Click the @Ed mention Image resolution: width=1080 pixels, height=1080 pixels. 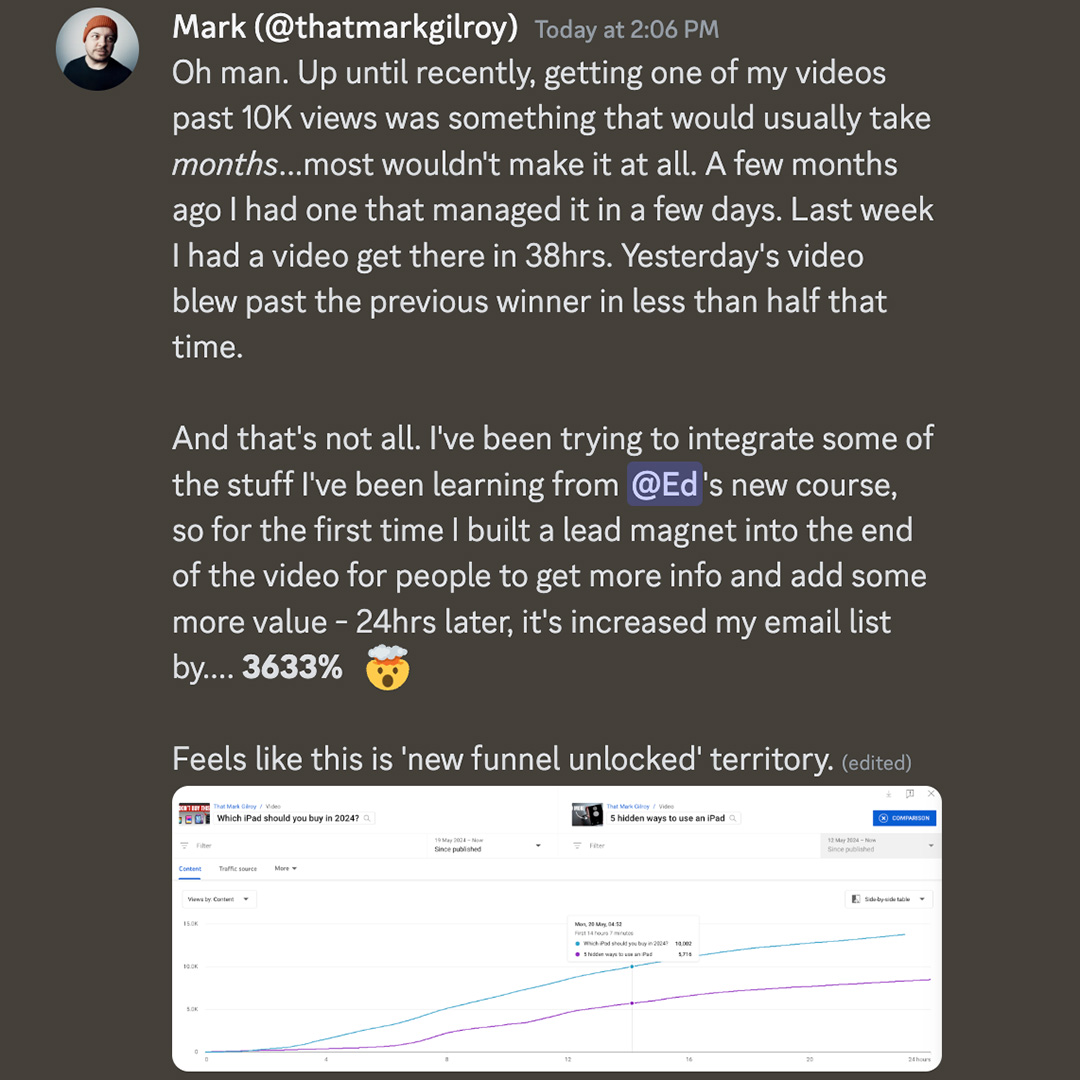(x=664, y=484)
